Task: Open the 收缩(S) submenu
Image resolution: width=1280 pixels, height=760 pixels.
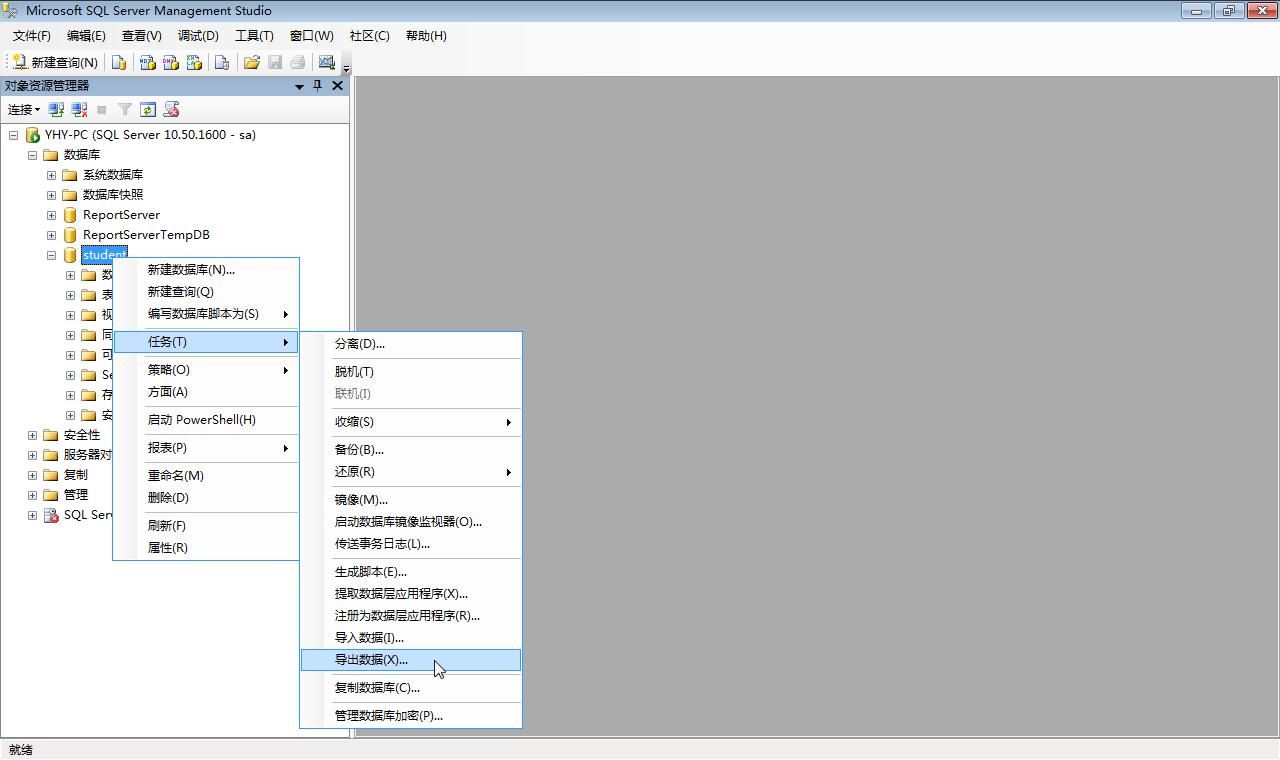Action: tap(411, 422)
